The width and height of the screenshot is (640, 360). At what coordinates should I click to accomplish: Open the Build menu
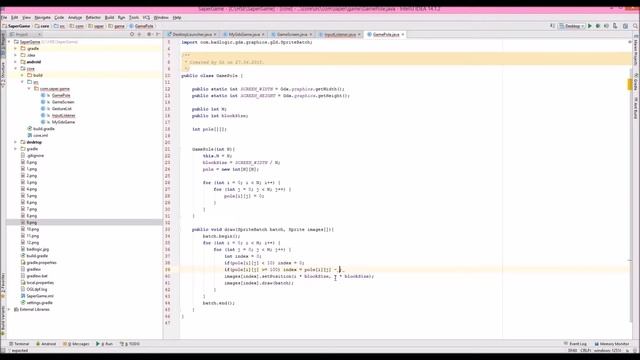coord(109,18)
